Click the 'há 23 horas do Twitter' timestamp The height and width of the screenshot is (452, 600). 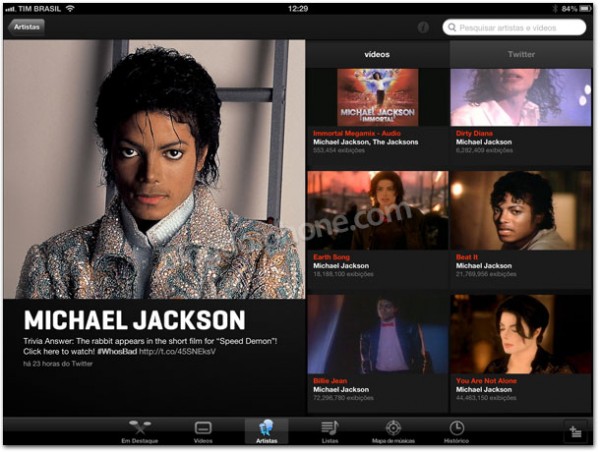58,364
